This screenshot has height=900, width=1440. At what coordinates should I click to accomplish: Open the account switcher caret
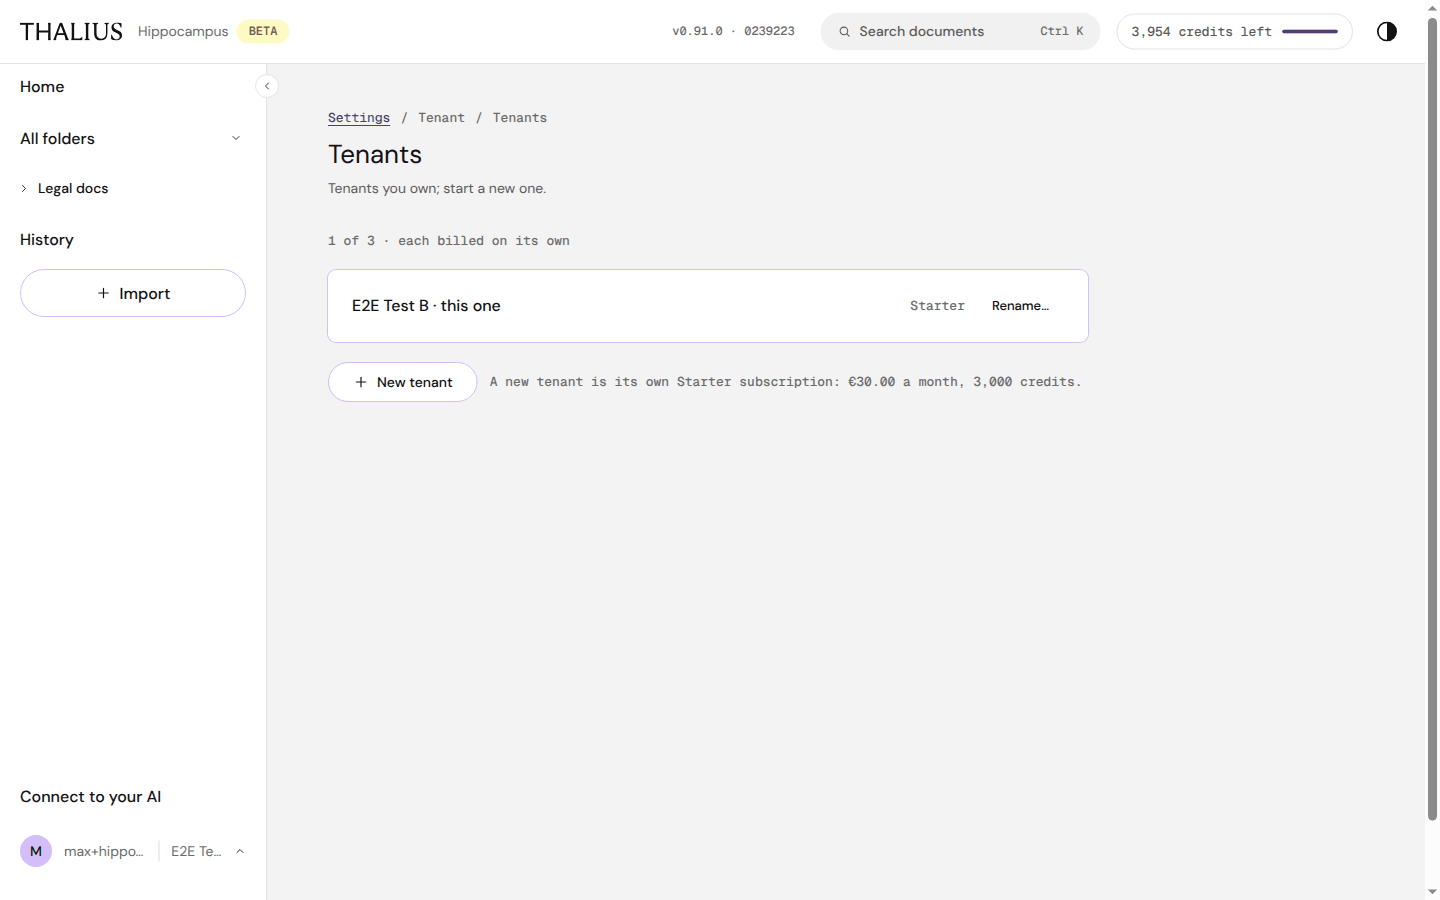coord(240,851)
